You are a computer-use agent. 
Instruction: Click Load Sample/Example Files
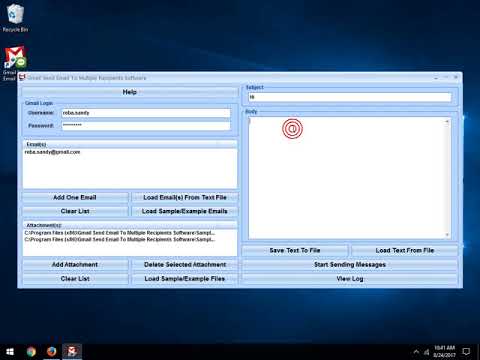(x=185, y=279)
